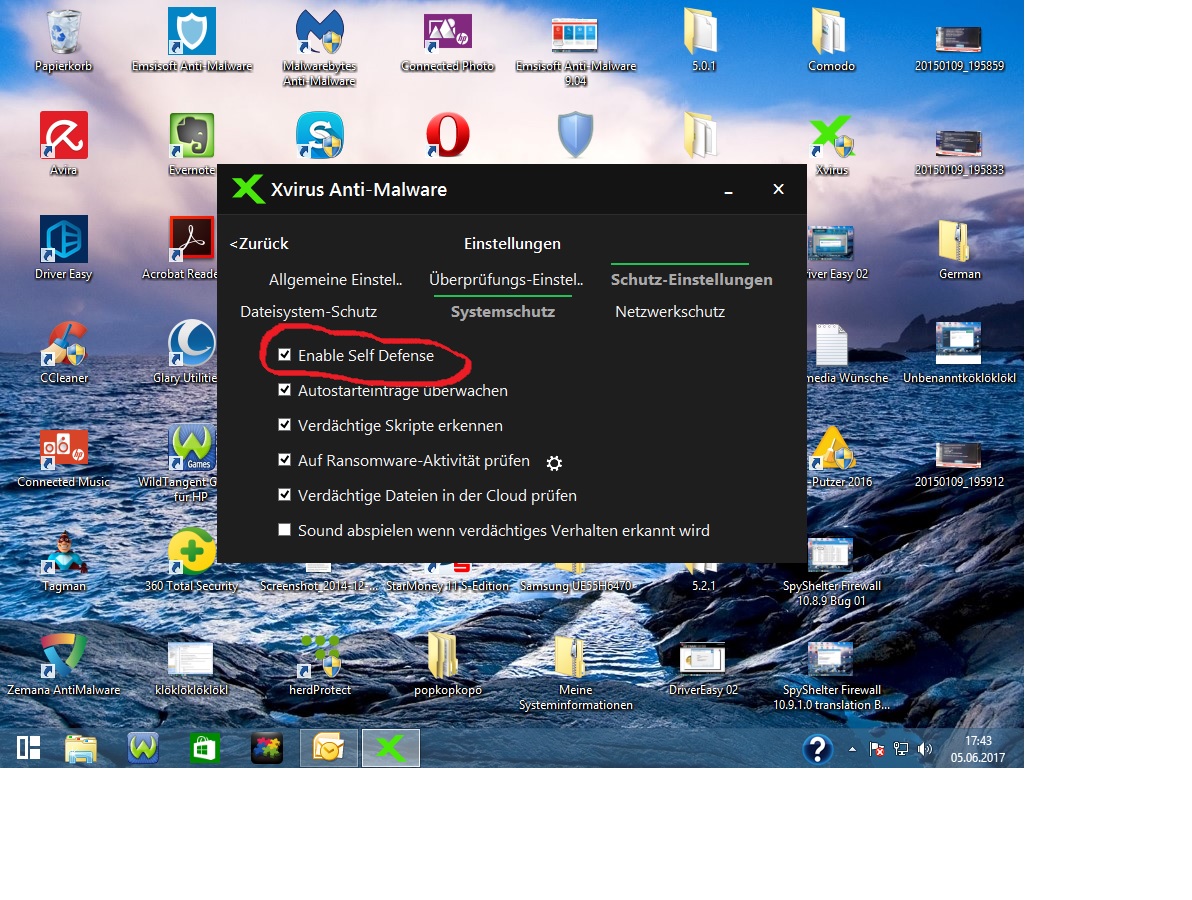Open the Netzwerkschutz sub-tab
Screen dimensions: 1192x900
tap(670, 312)
